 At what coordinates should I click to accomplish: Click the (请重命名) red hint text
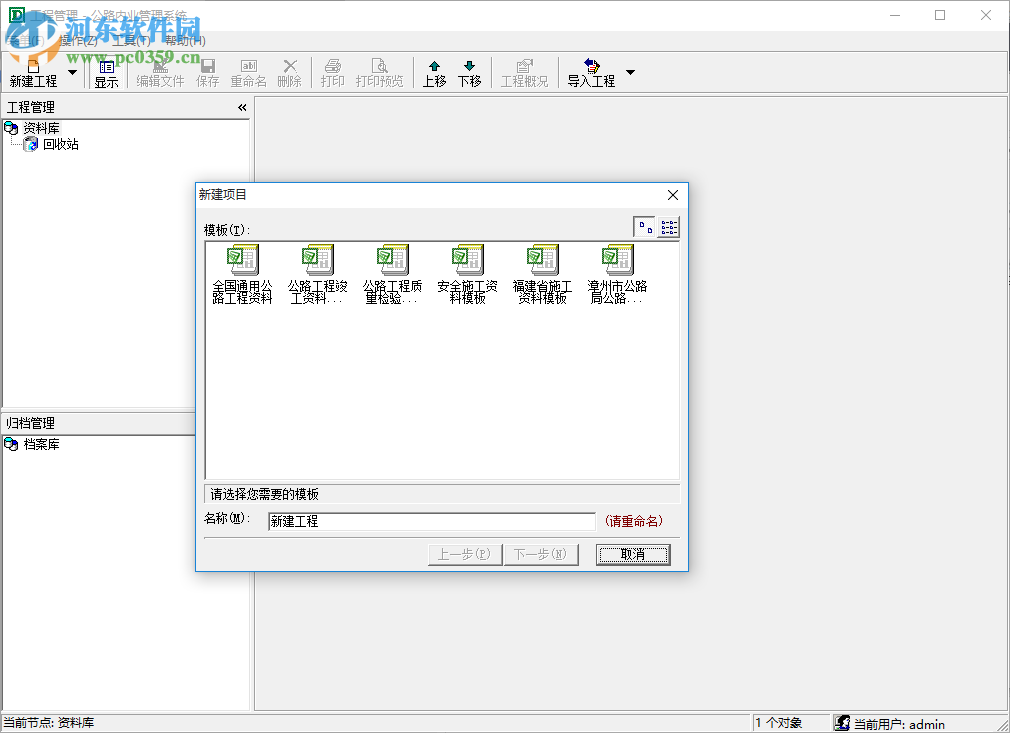click(634, 521)
